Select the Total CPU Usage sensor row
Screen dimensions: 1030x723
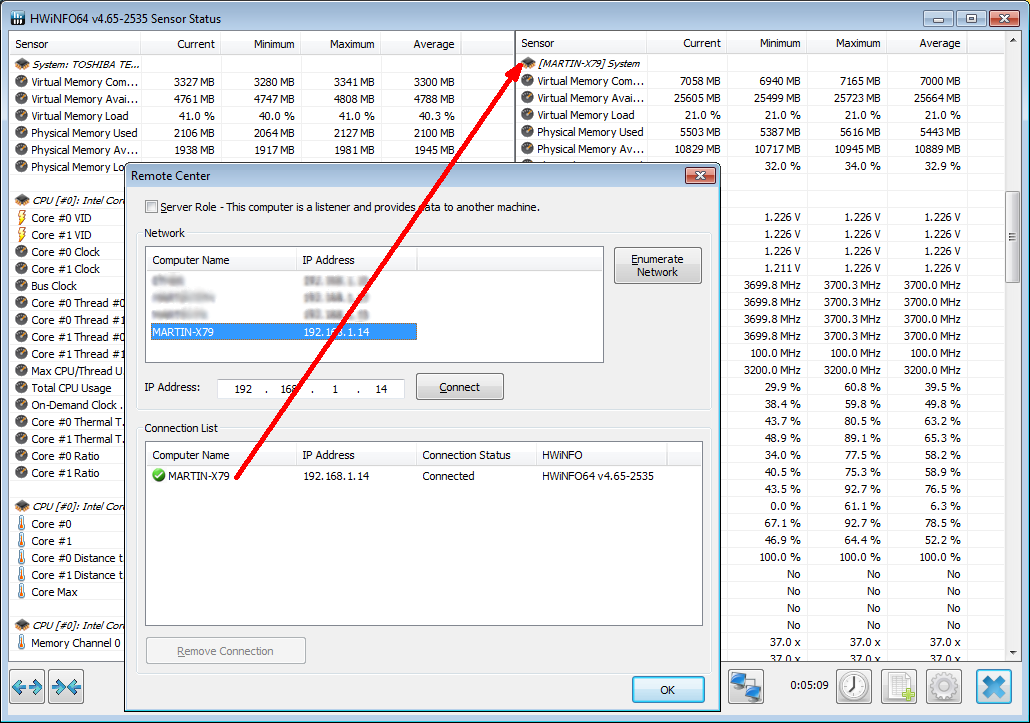coord(69,387)
